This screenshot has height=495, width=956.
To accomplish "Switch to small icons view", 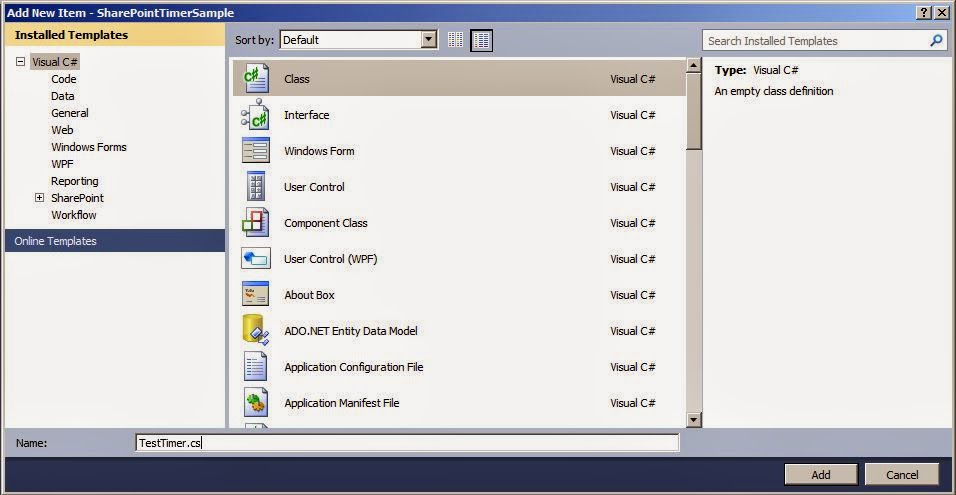I will click(x=456, y=40).
